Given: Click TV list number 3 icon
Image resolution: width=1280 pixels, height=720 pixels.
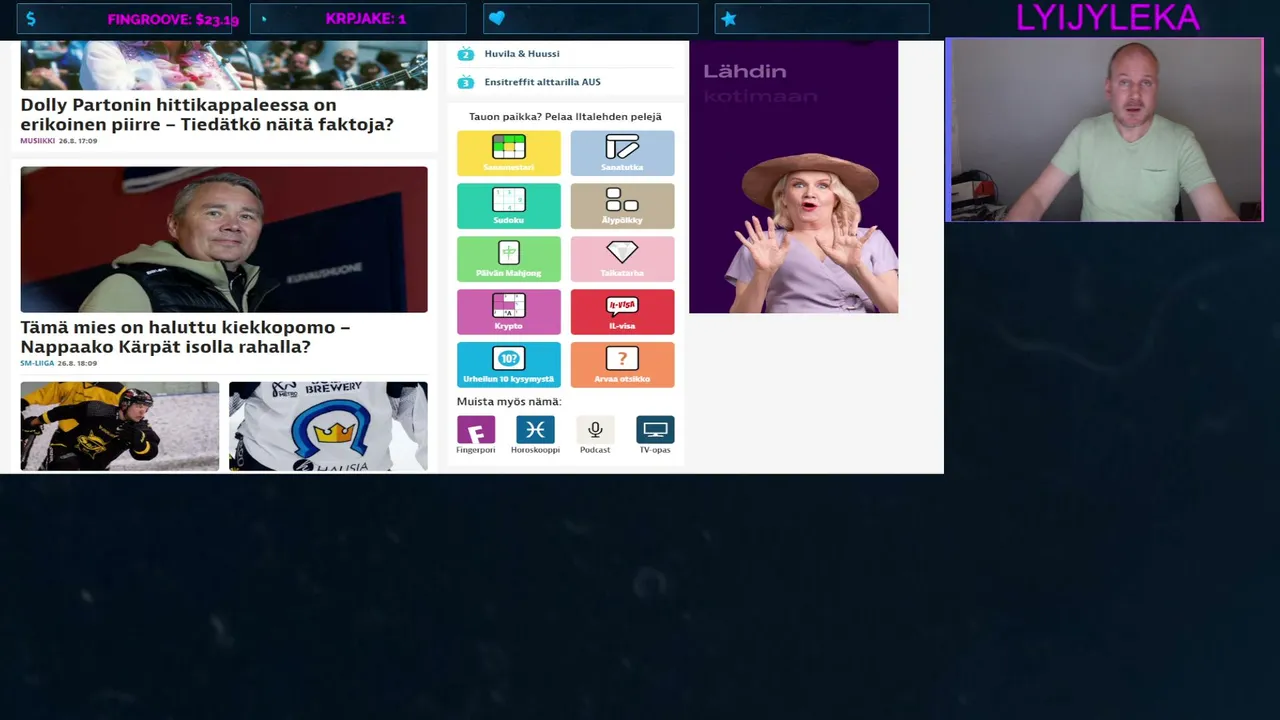Looking at the screenshot, I should coord(465,82).
